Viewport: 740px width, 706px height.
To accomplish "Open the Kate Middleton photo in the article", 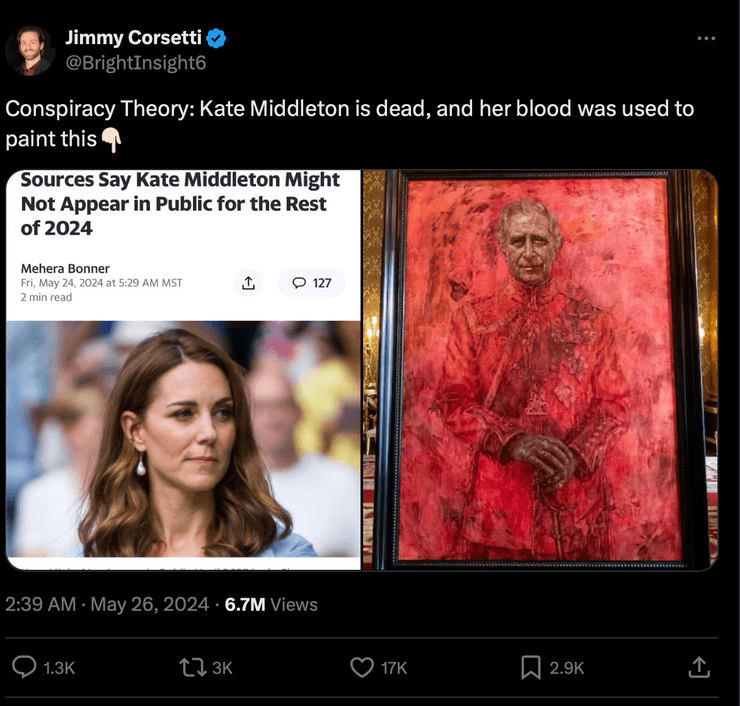I will (x=183, y=438).
